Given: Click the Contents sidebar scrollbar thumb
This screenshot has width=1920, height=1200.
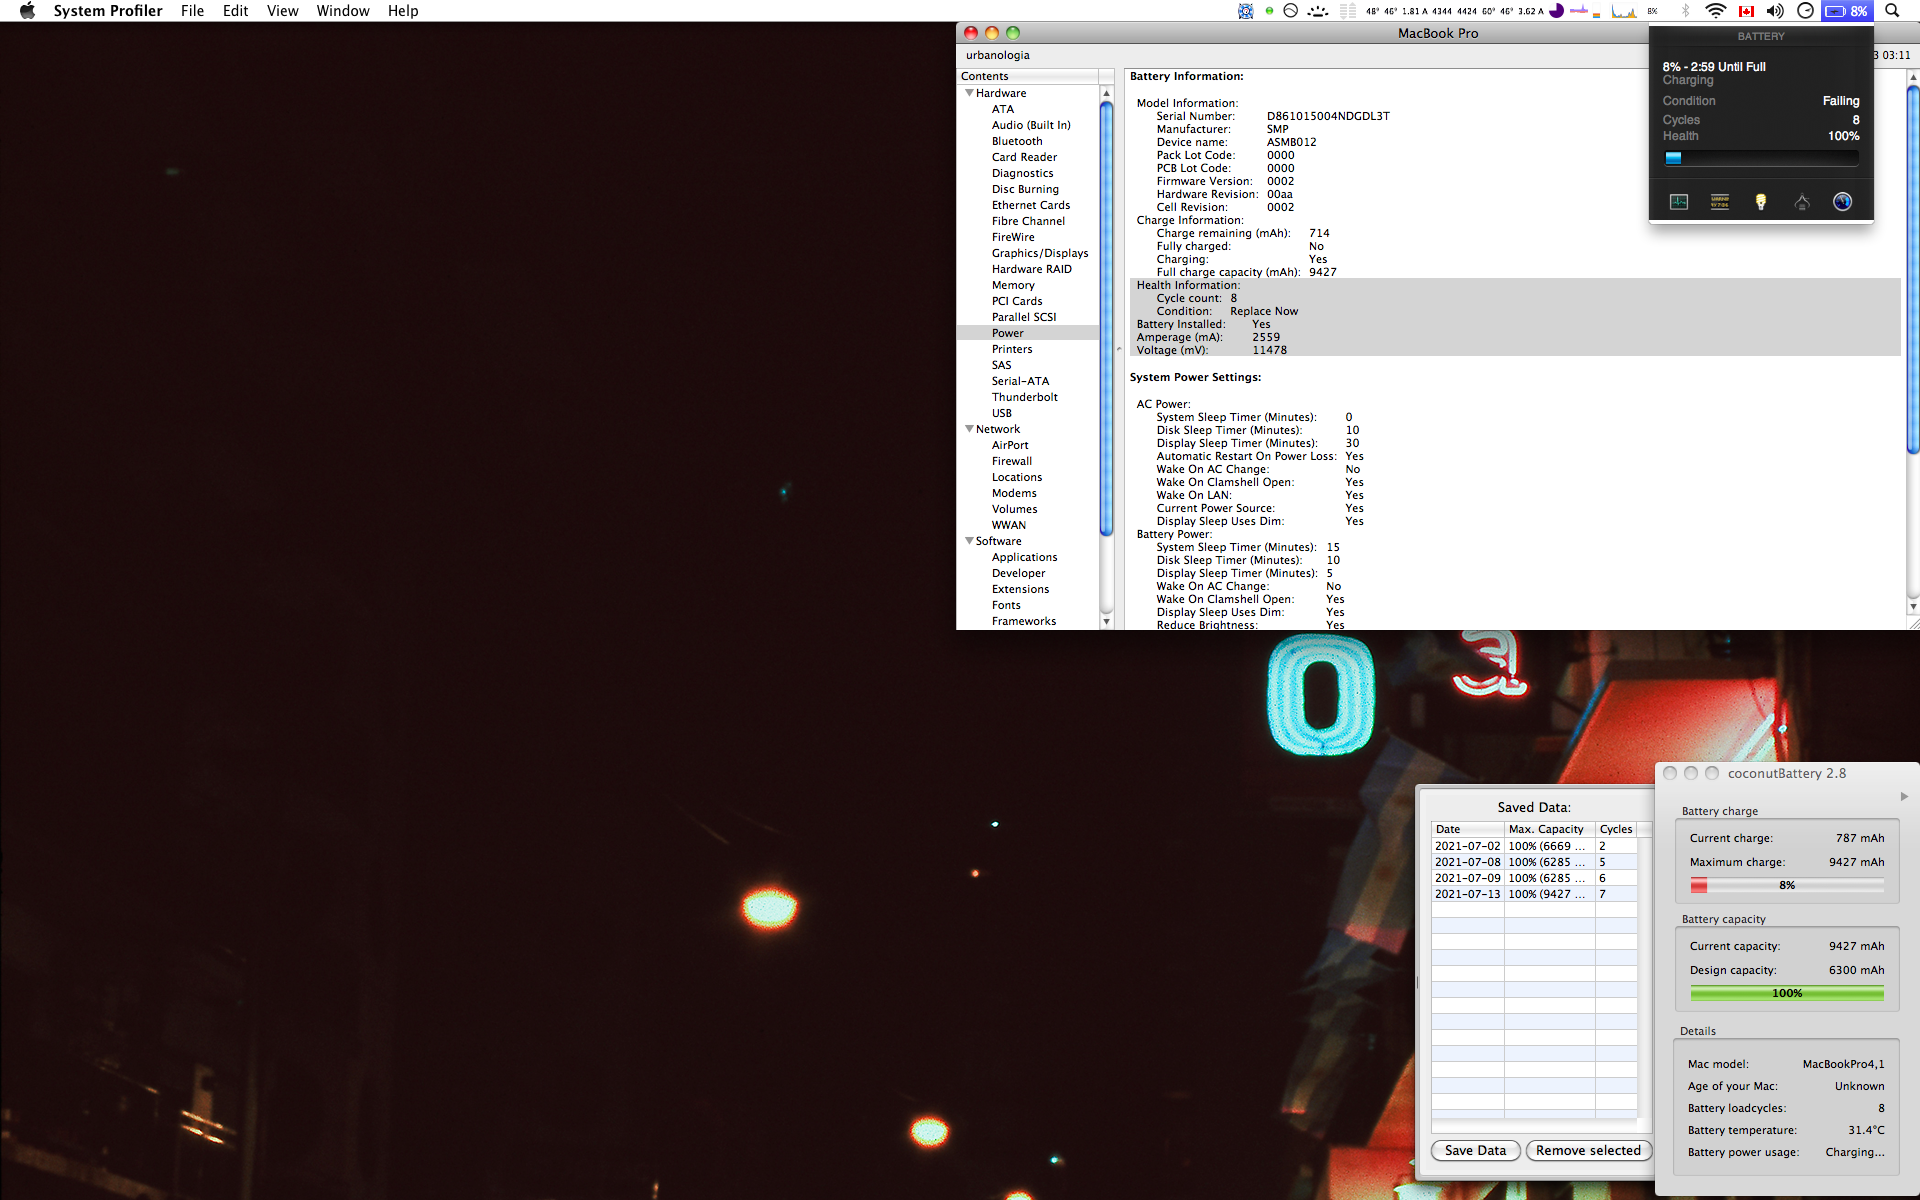Looking at the screenshot, I should coord(1106,320).
